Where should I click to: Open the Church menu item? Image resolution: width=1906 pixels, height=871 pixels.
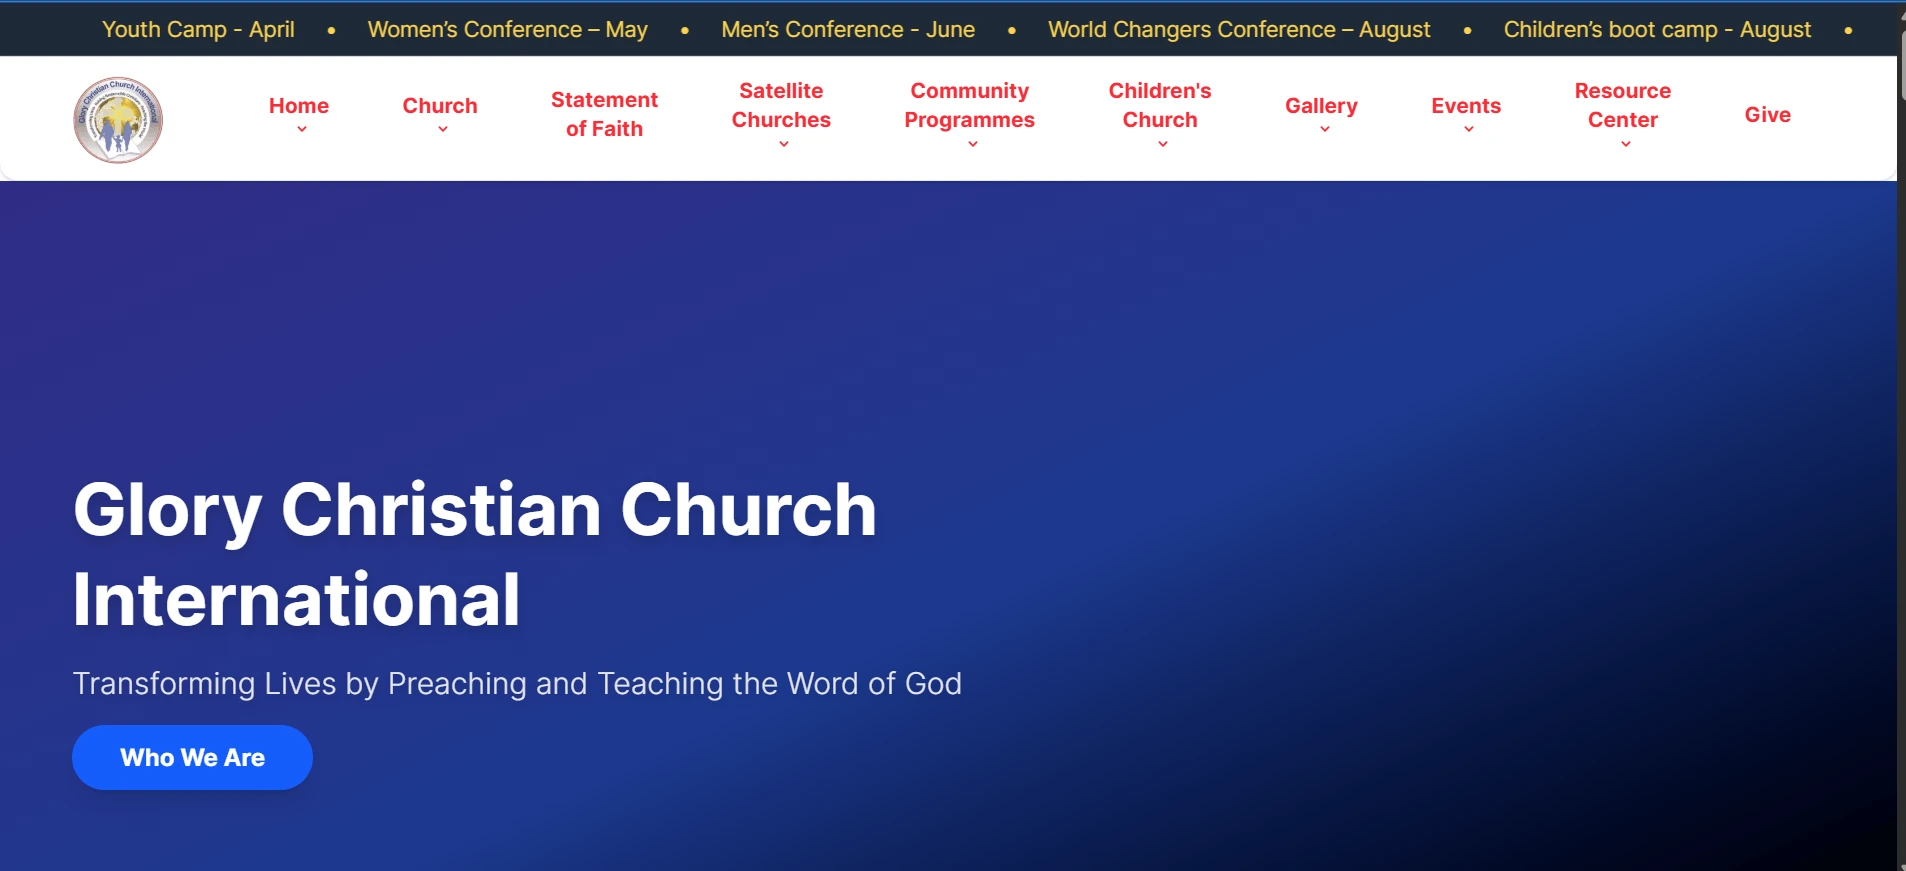[440, 106]
